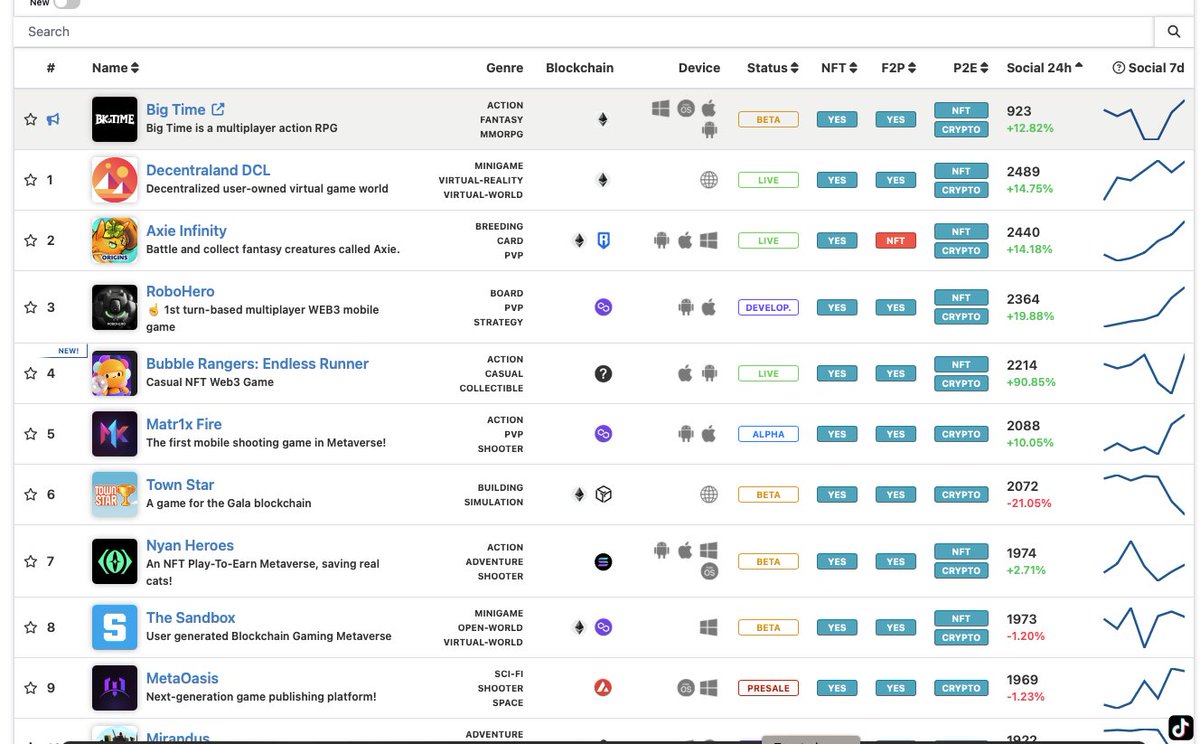Viewport: 1200px width, 744px height.
Task: Sort table by Name column
Action: pyautogui.click(x=115, y=68)
